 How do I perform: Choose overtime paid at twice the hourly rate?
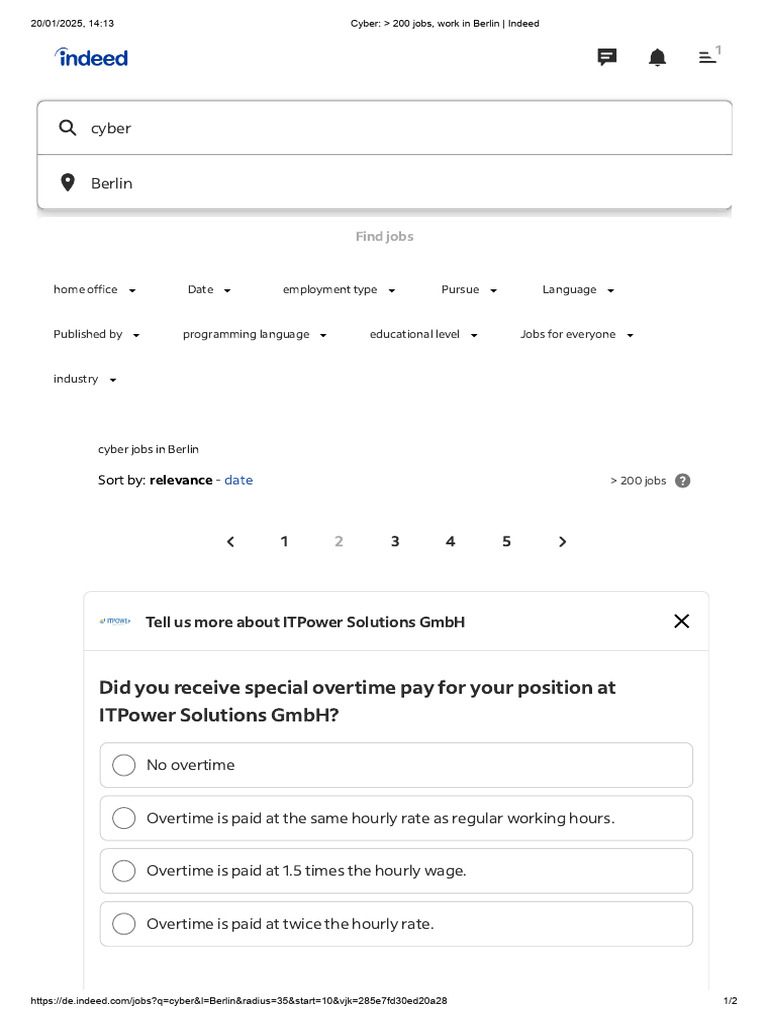click(124, 924)
